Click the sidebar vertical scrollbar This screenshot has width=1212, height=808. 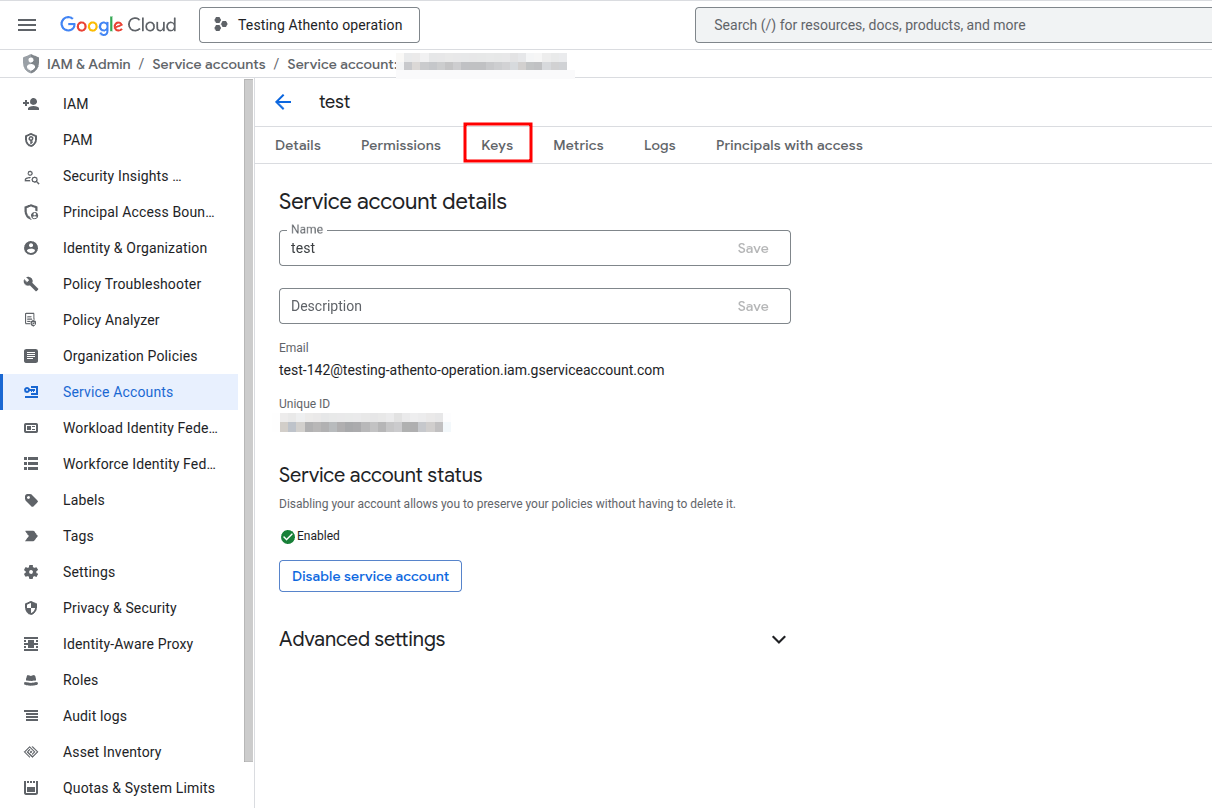click(x=248, y=420)
